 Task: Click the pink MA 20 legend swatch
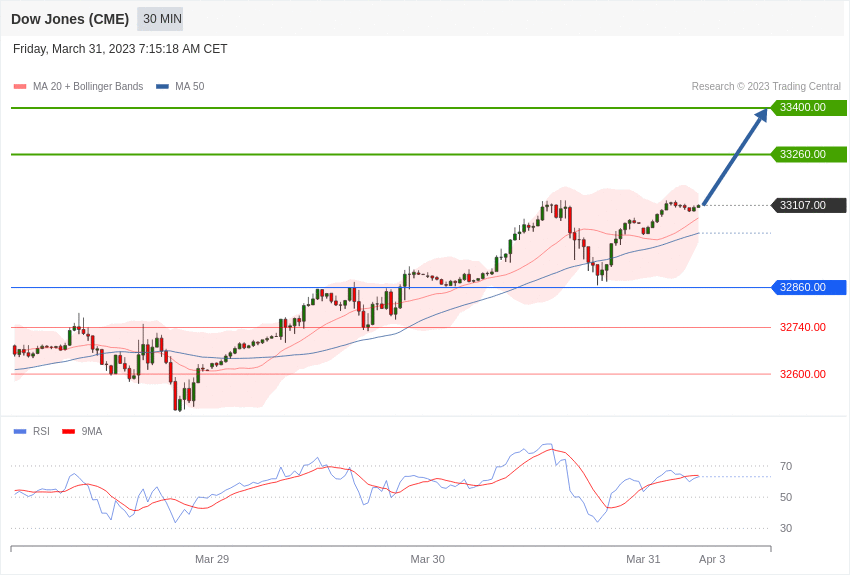click(x=20, y=86)
